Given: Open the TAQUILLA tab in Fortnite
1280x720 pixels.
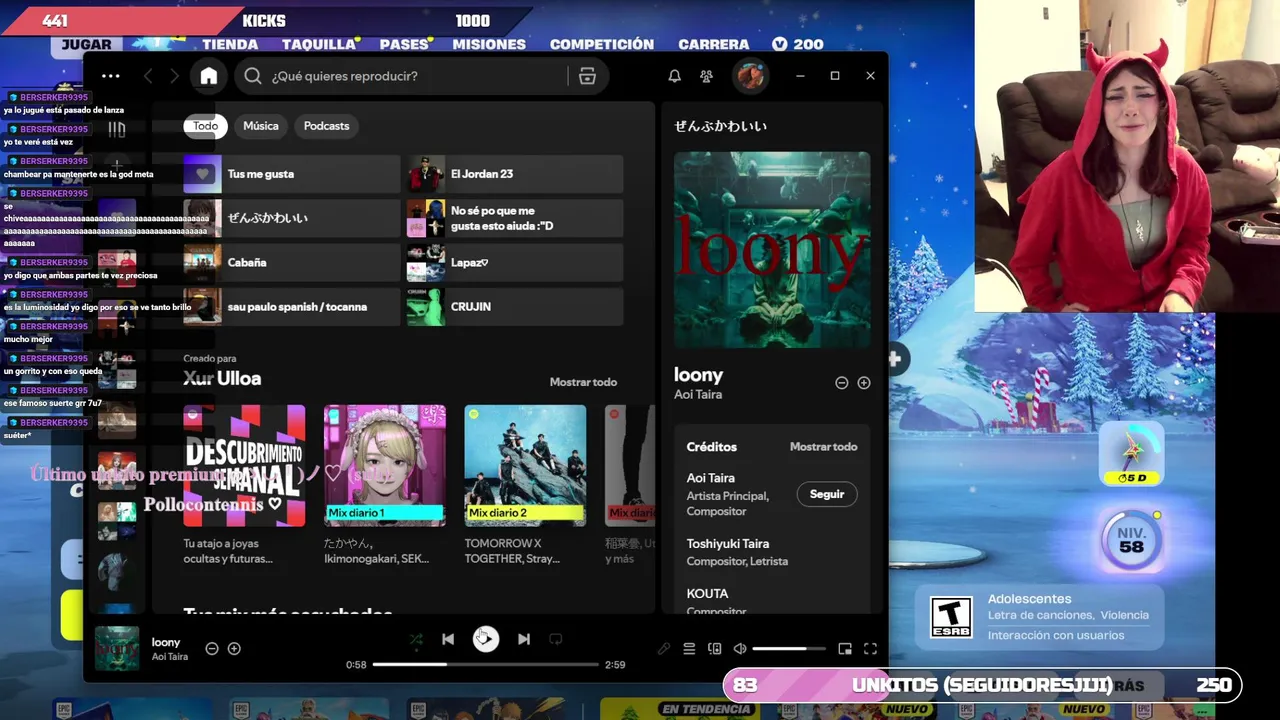Looking at the screenshot, I should click(x=319, y=44).
